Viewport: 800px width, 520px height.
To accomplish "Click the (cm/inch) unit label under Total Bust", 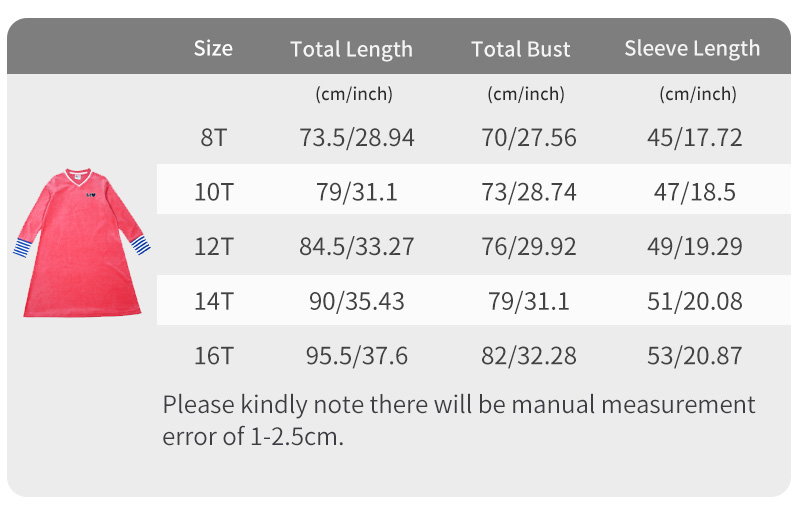I will (x=526, y=95).
